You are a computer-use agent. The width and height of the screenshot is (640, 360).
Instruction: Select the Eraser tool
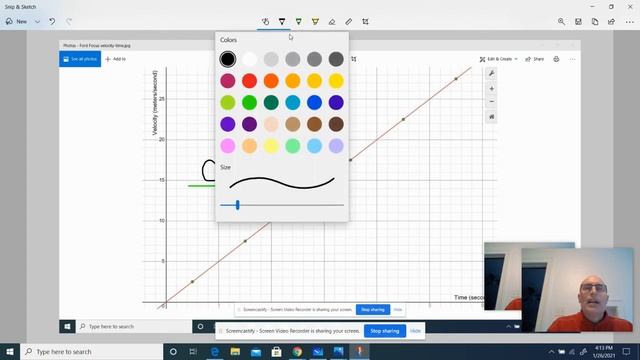pyautogui.click(x=332, y=22)
